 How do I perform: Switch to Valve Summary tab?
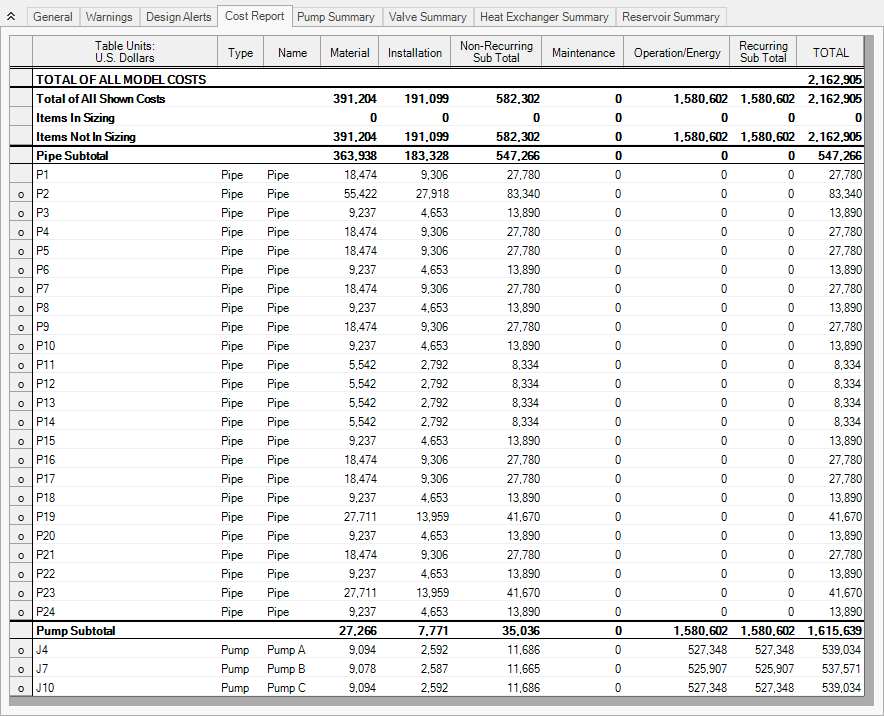point(427,17)
